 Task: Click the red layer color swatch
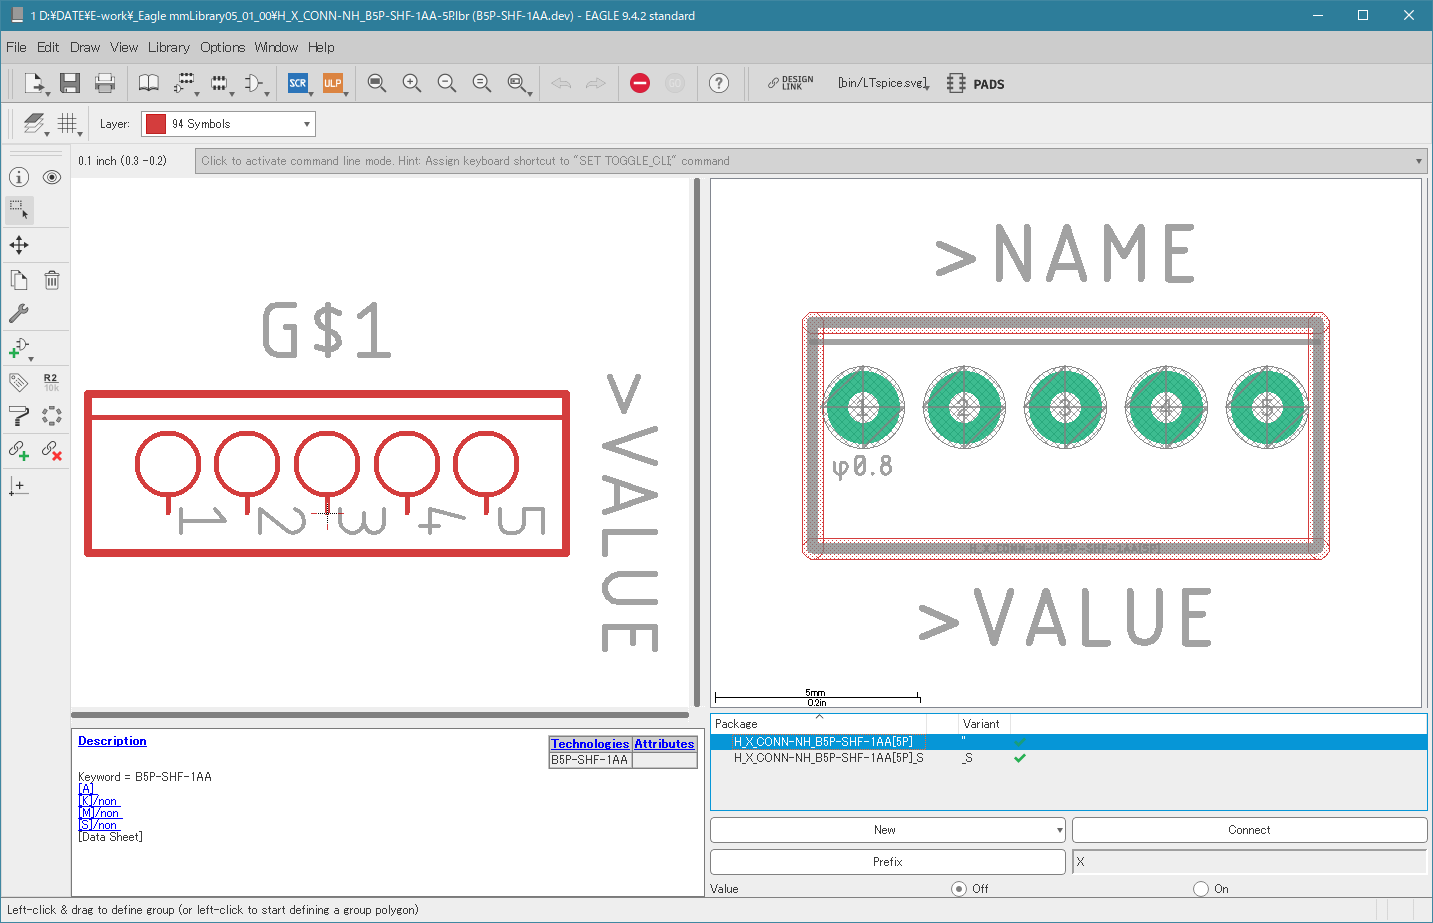(x=156, y=124)
